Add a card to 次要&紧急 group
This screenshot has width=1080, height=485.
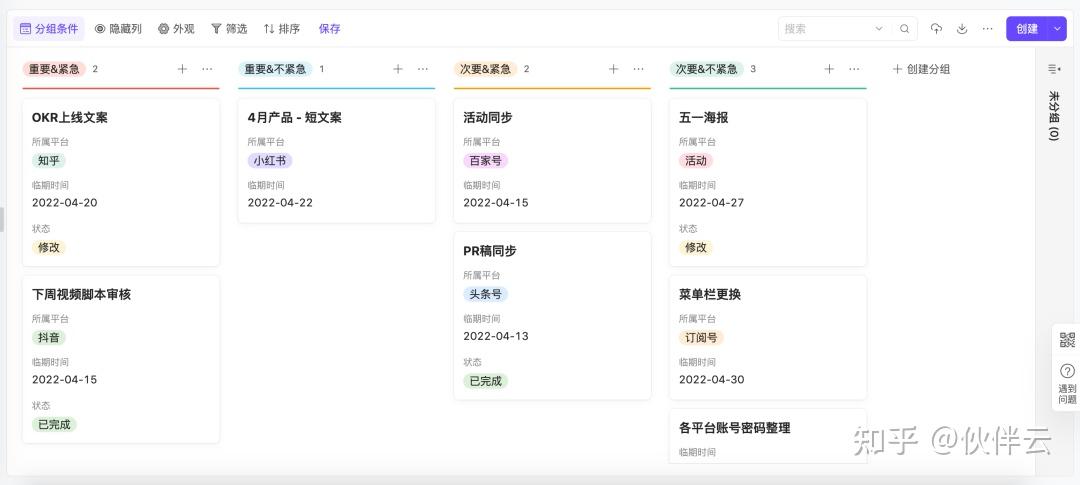[614, 69]
